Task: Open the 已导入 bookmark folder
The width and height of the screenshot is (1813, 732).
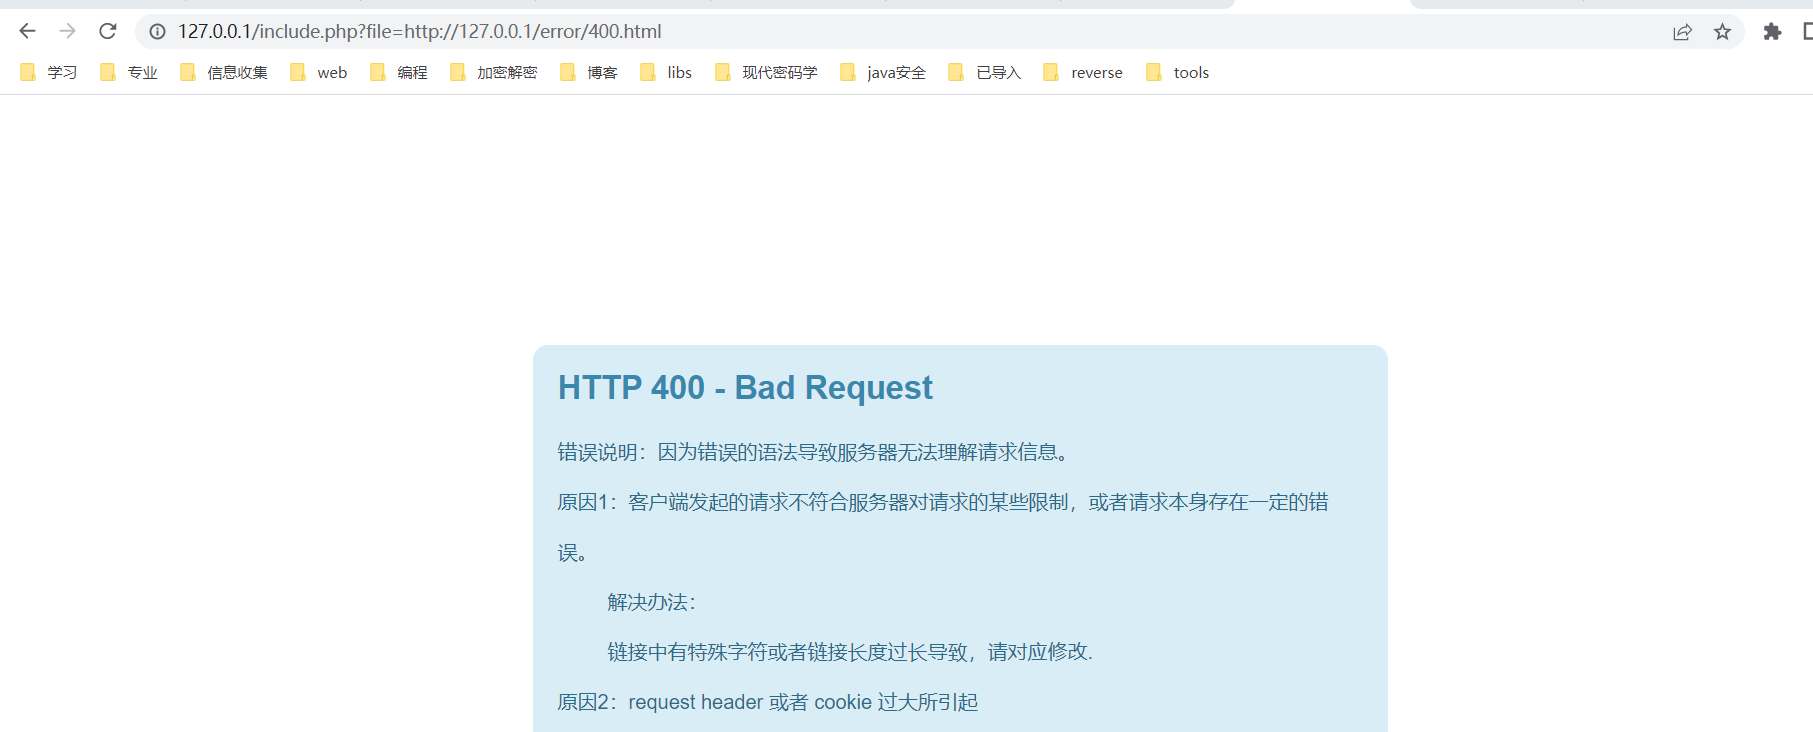Action: click(x=985, y=72)
